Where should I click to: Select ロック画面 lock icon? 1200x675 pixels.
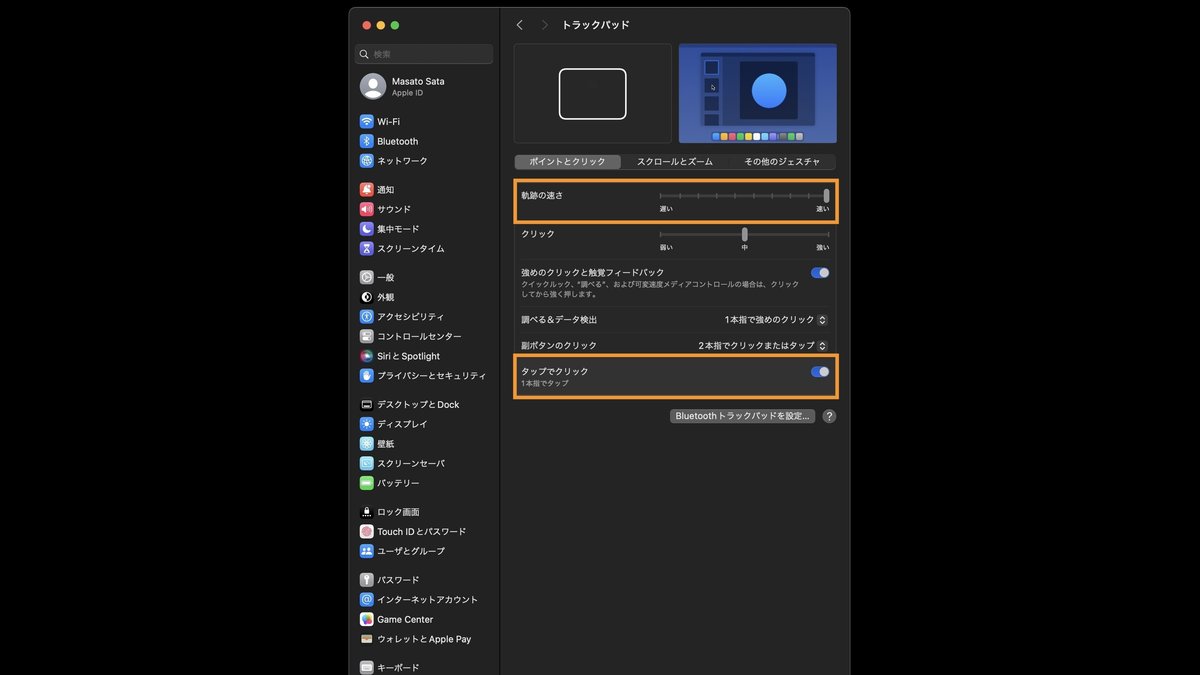[x=367, y=512]
